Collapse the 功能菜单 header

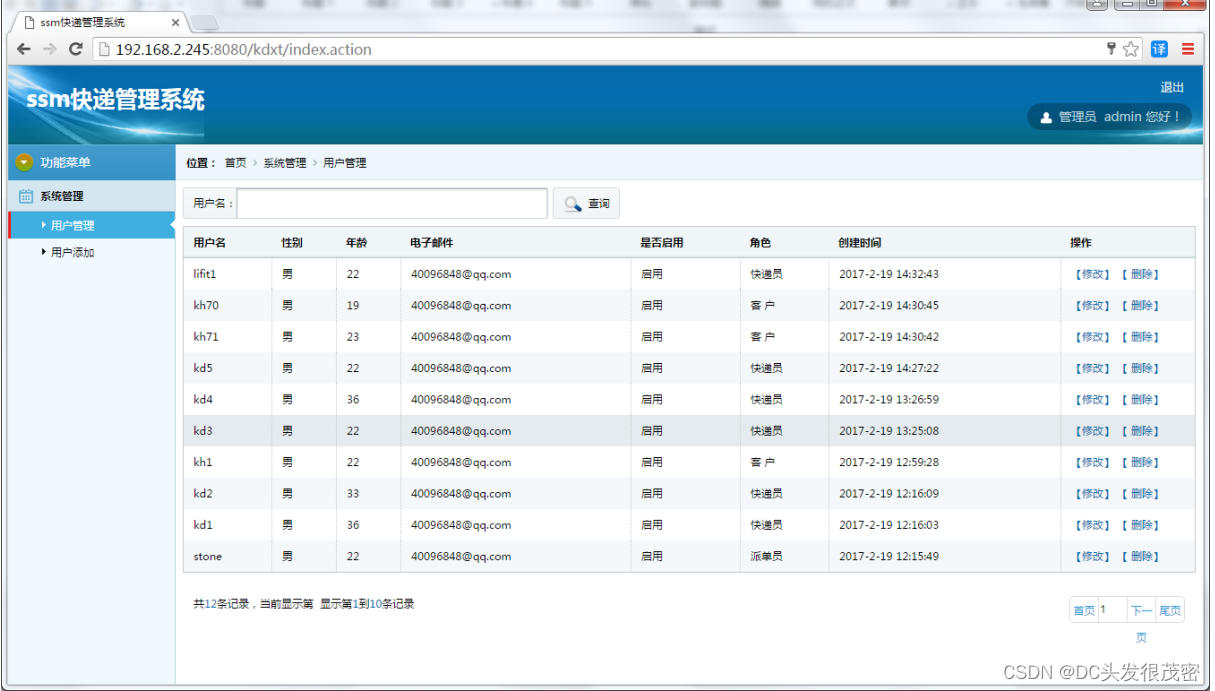[x=92, y=162]
